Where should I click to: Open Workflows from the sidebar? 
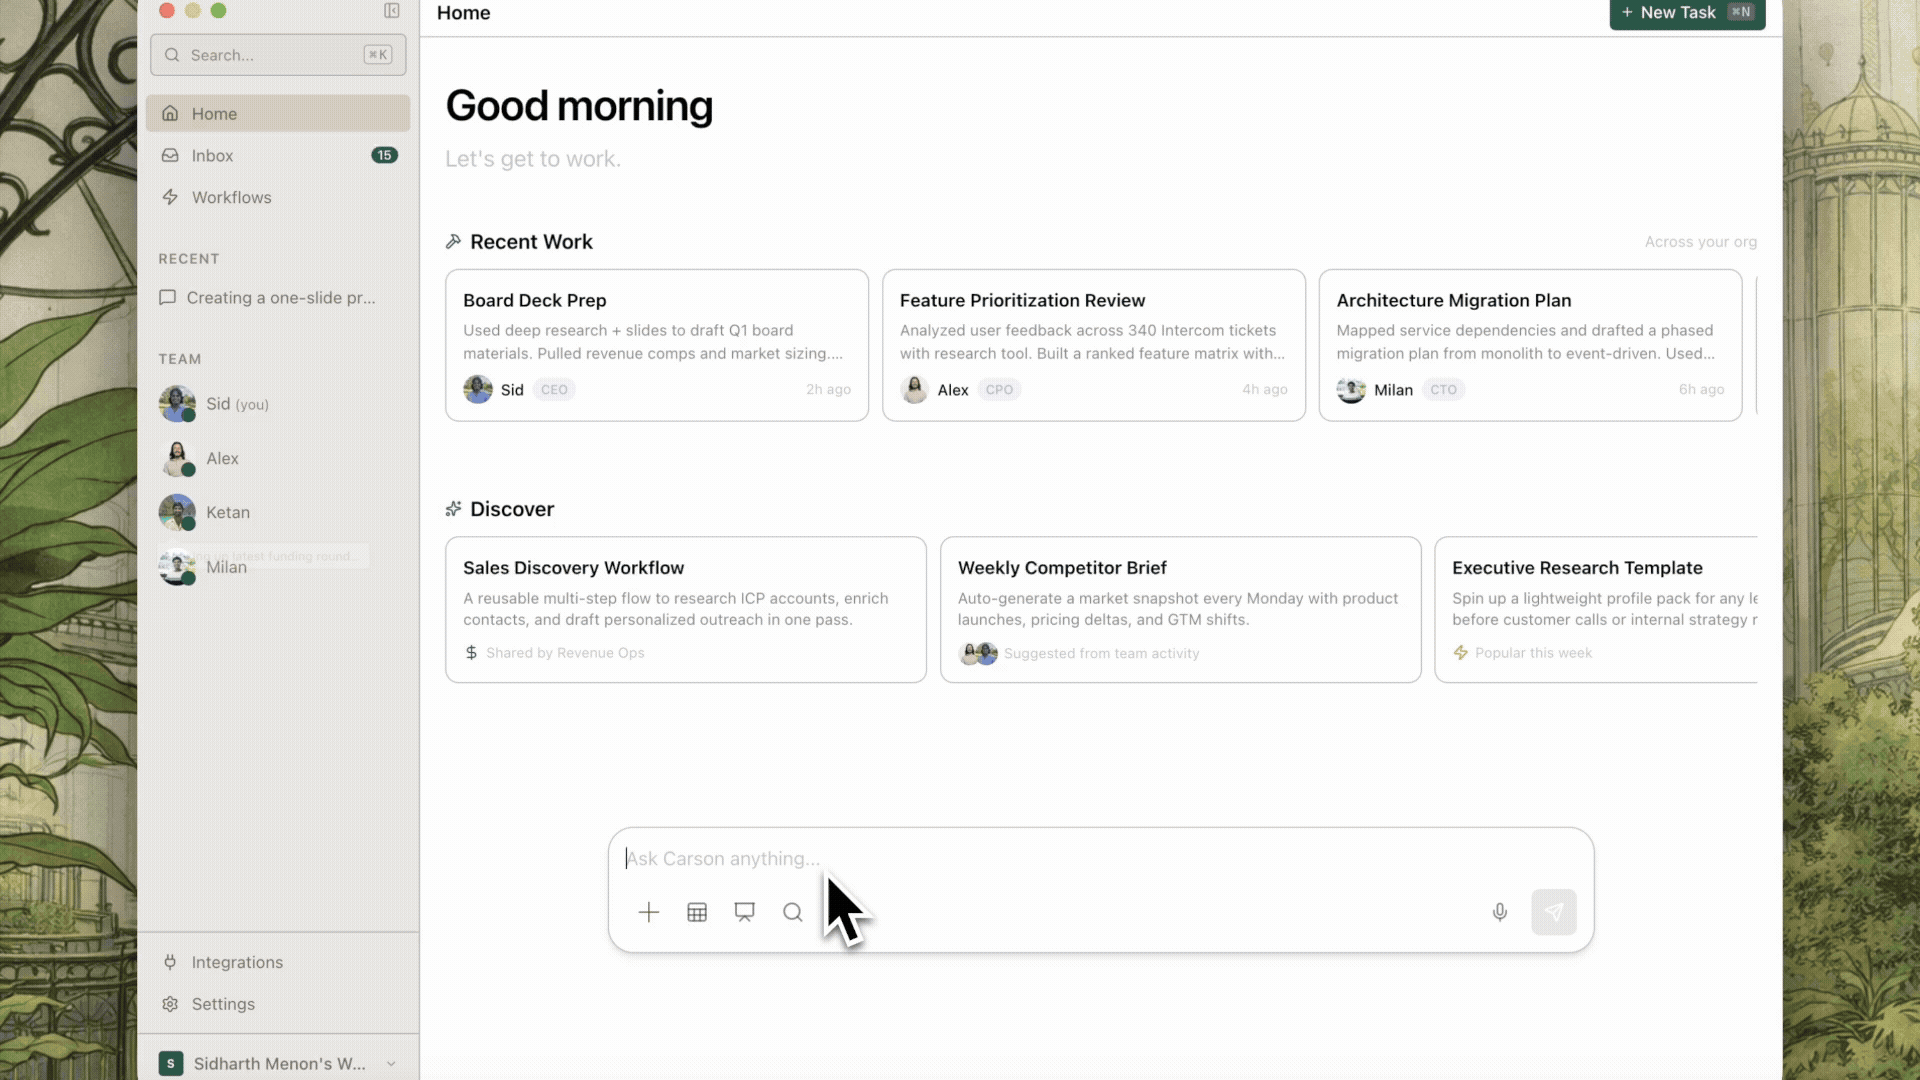click(x=231, y=197)
